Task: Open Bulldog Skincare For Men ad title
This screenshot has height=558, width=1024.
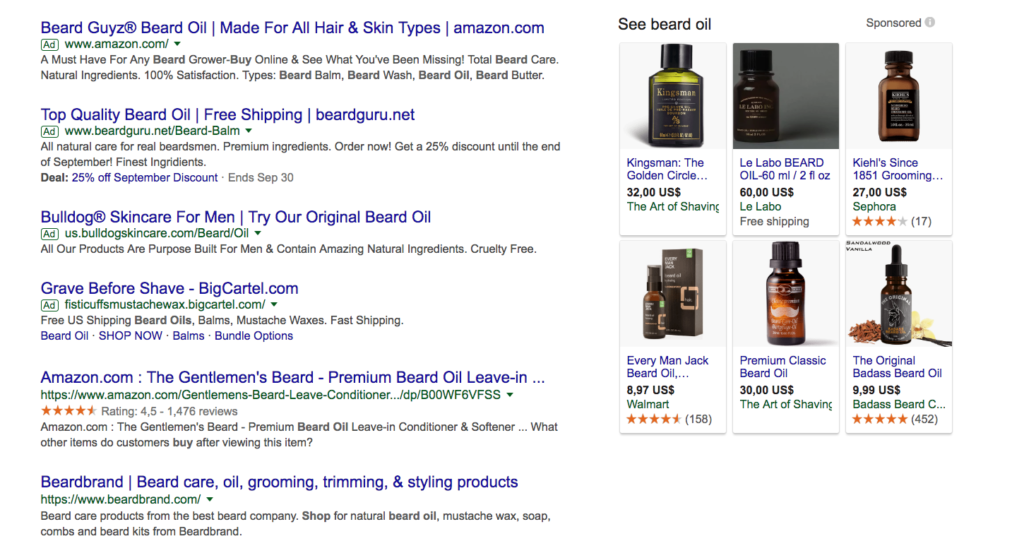Action: pos(235,217)
